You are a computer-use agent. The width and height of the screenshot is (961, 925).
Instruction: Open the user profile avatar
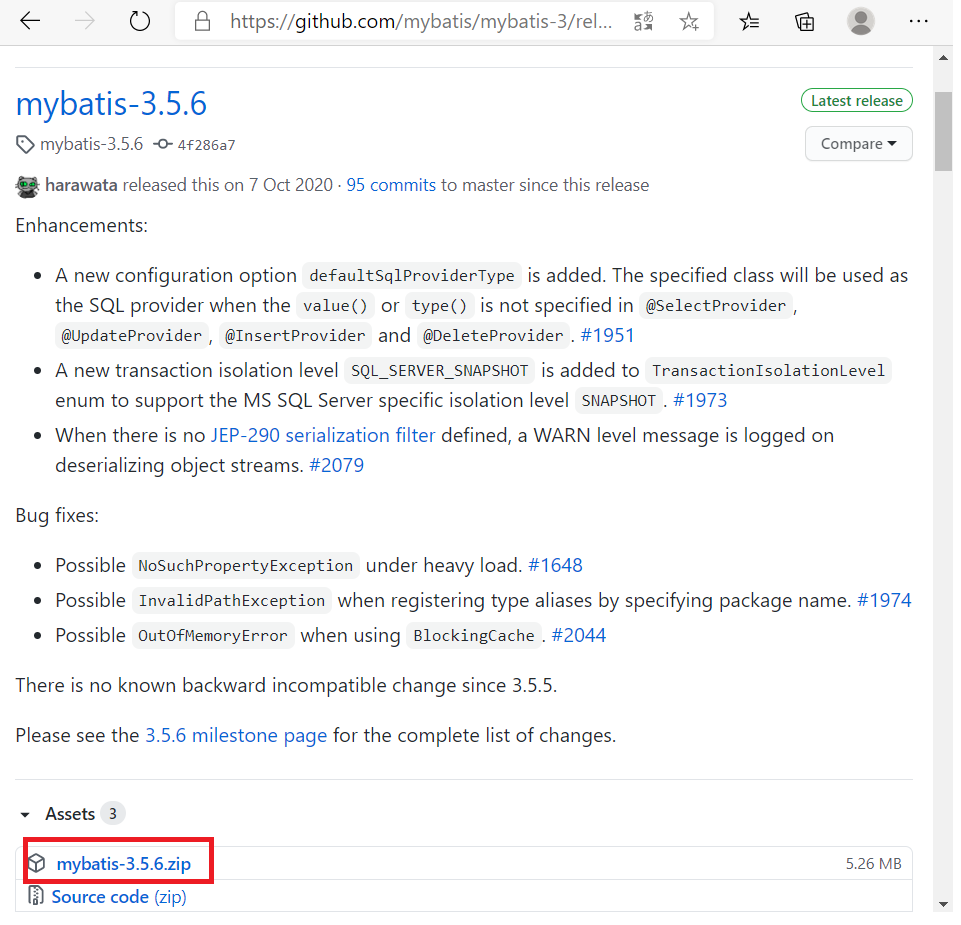[x=860, y=21]
